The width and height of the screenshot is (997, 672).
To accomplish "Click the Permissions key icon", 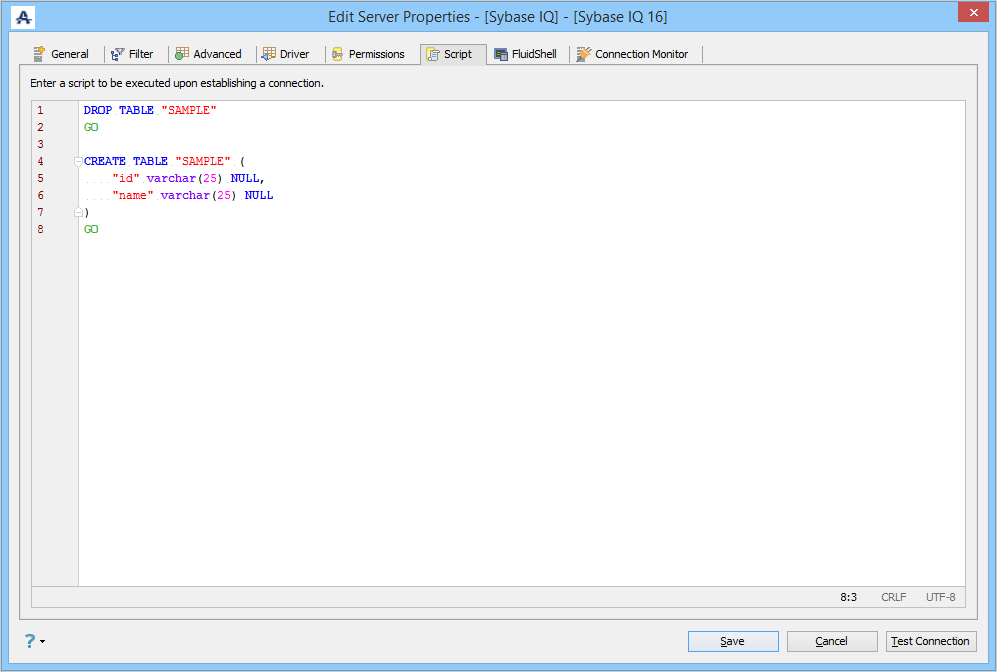I will tap(338, 54).
